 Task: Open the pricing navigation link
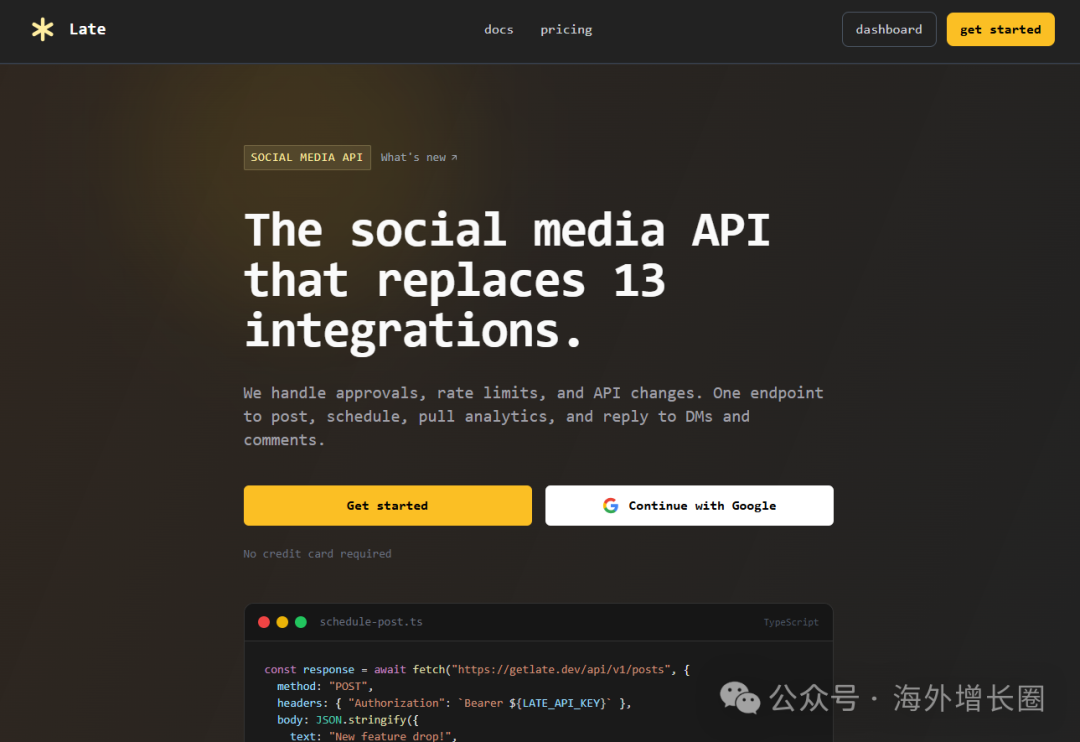point(566,30)
